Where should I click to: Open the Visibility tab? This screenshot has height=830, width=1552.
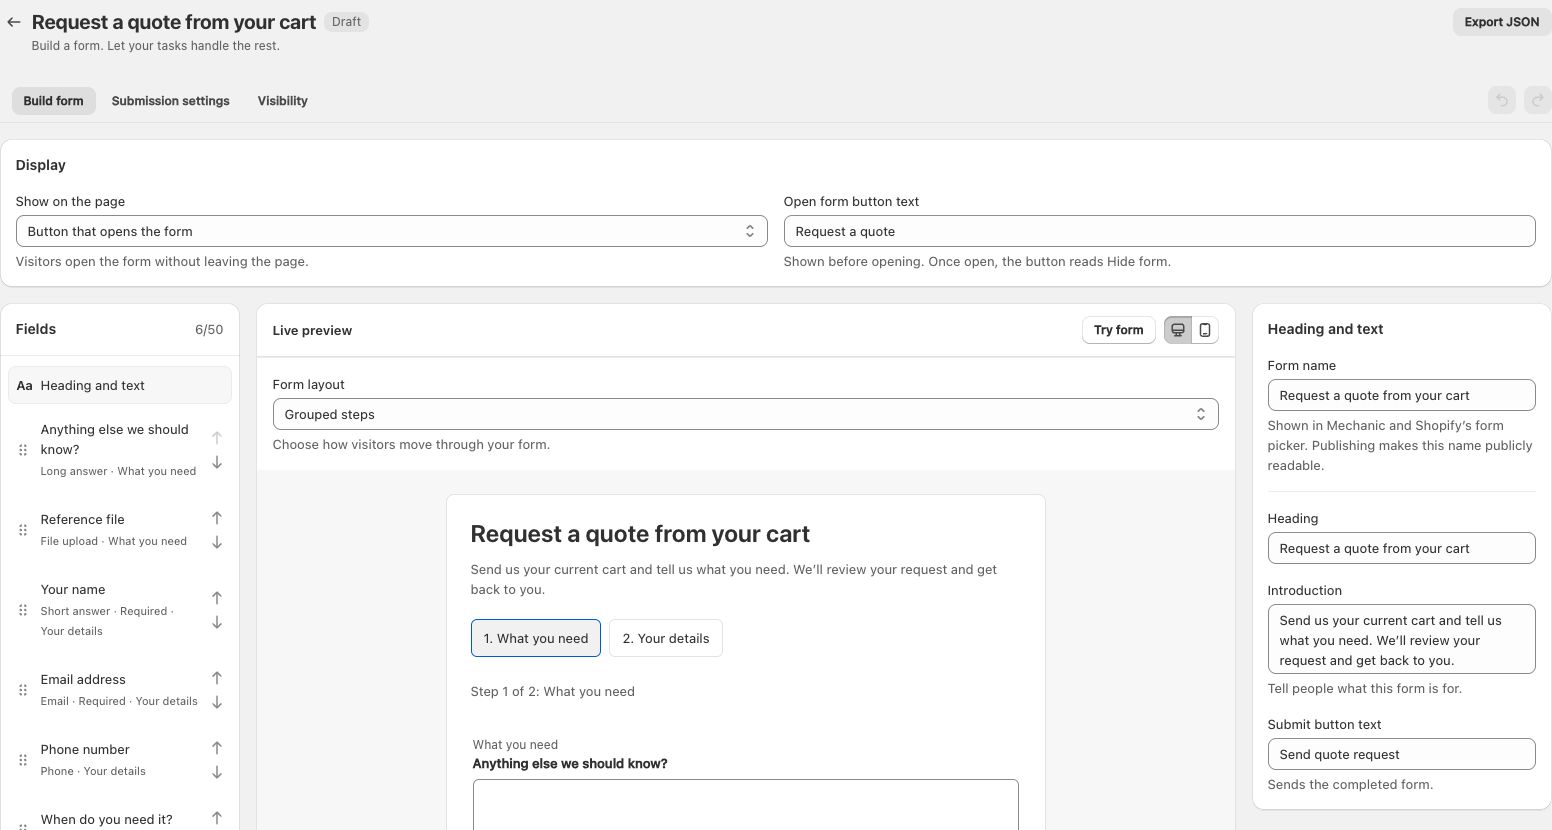(283, 101)
